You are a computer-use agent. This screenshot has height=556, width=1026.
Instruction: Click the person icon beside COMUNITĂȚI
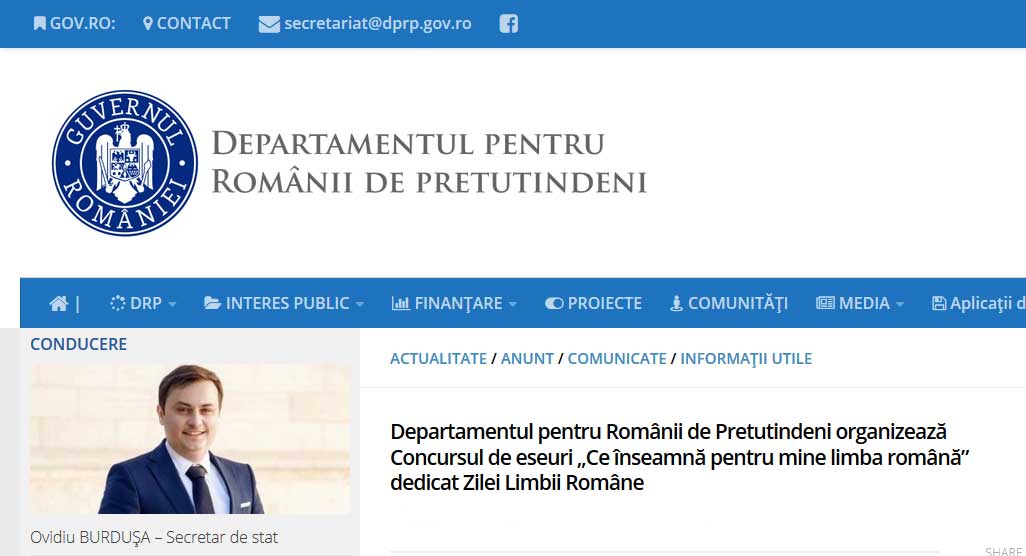coord(676,303)
